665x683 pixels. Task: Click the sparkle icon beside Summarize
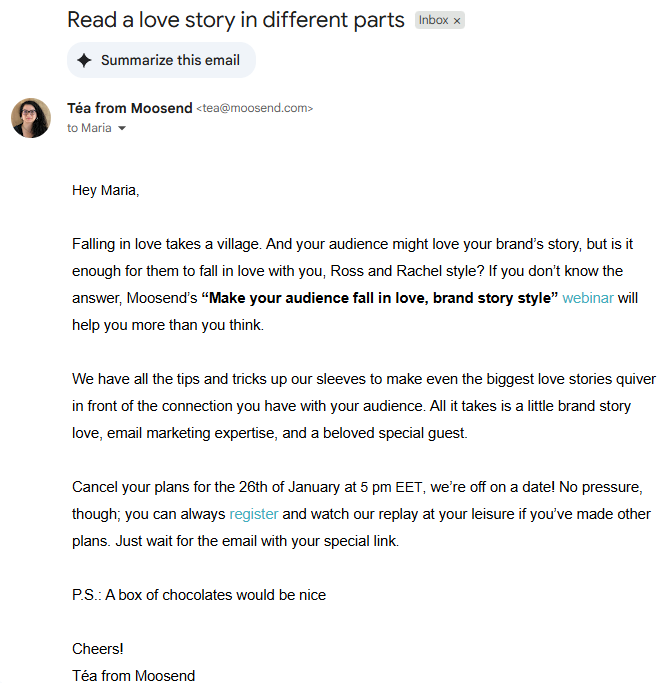[x=84, y=60]
